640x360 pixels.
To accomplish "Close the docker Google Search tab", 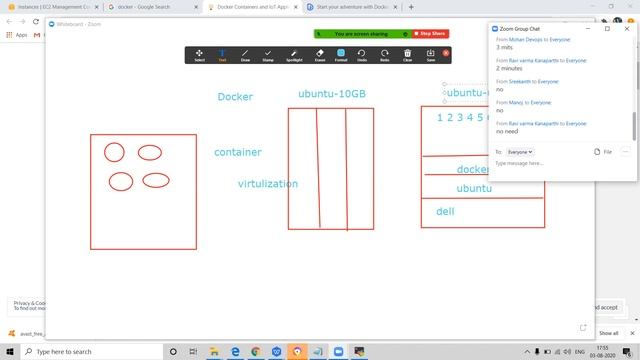I will (196, 7).
